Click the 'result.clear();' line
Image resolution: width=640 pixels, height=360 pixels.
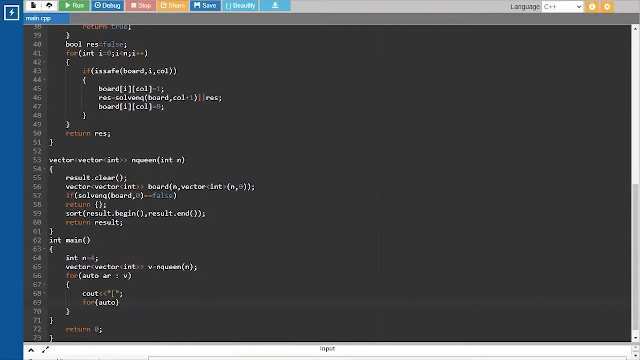[96, 178]
